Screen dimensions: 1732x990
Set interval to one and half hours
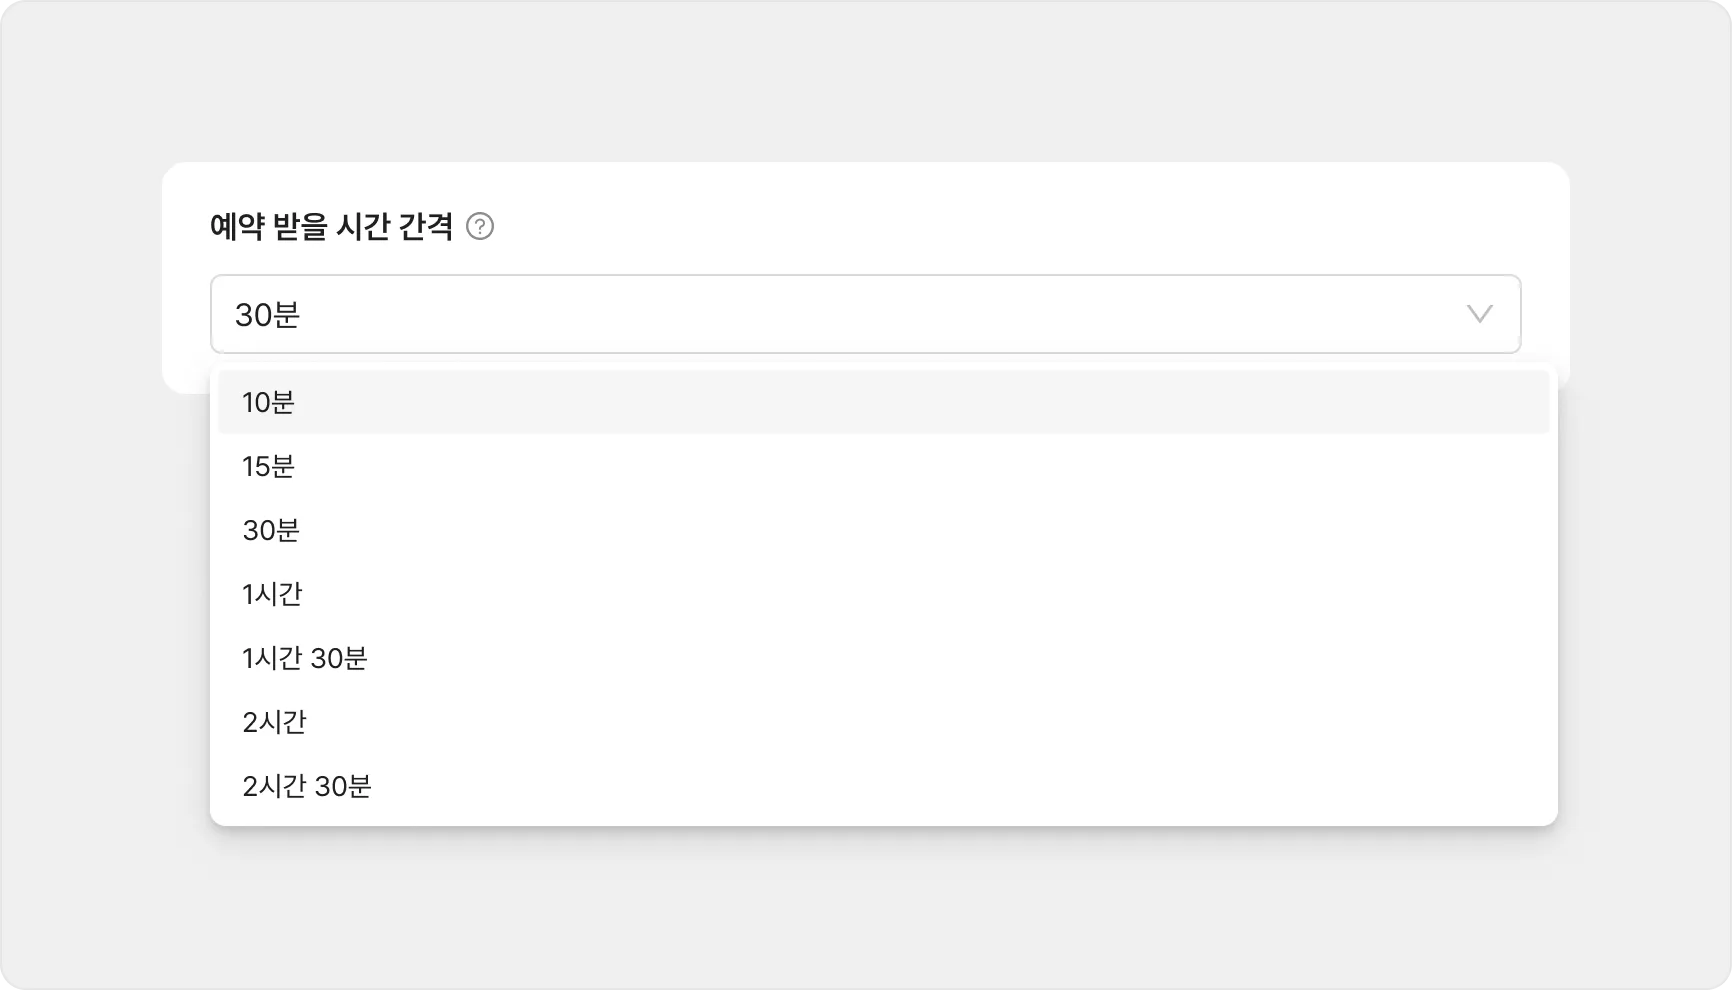884,658
